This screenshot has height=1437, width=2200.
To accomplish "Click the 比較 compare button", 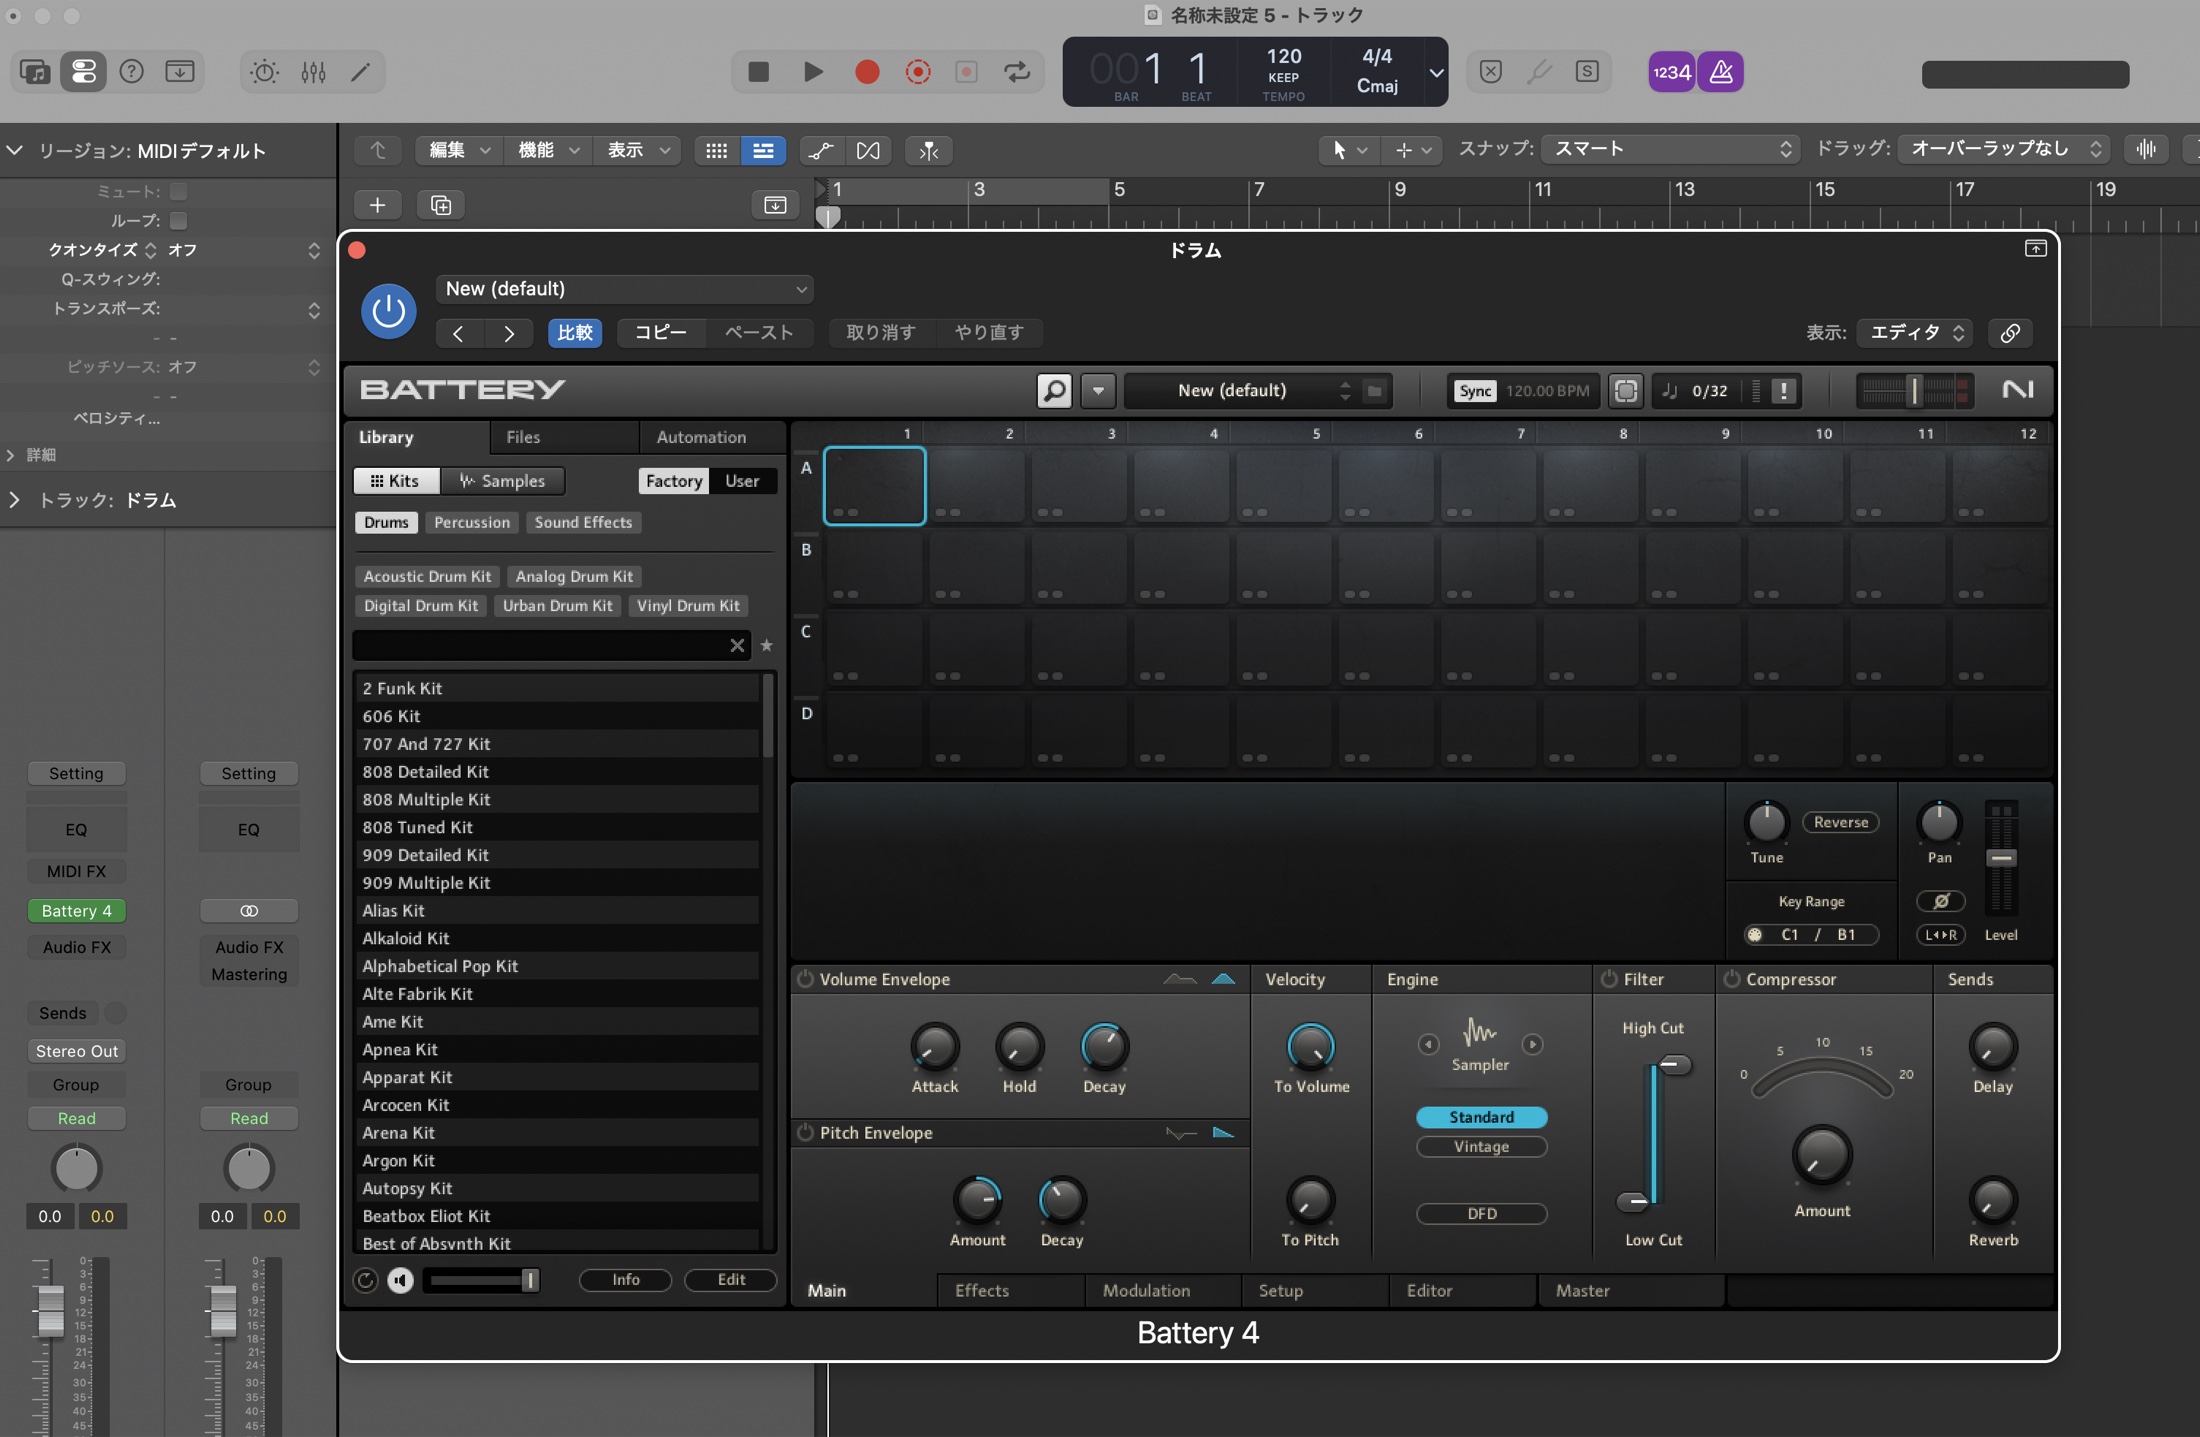I will (575, 333).
